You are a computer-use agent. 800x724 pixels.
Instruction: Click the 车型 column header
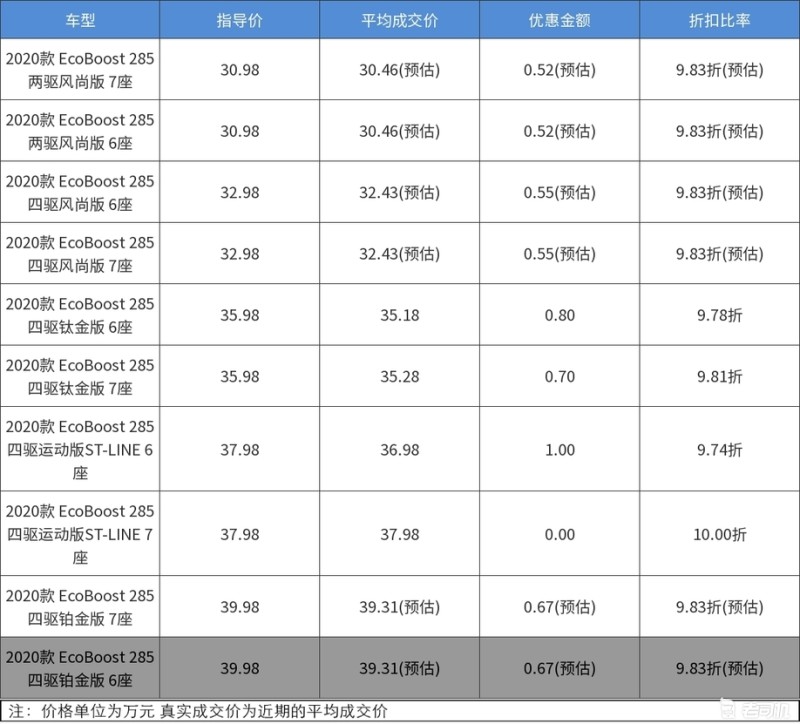click(80, 20)
